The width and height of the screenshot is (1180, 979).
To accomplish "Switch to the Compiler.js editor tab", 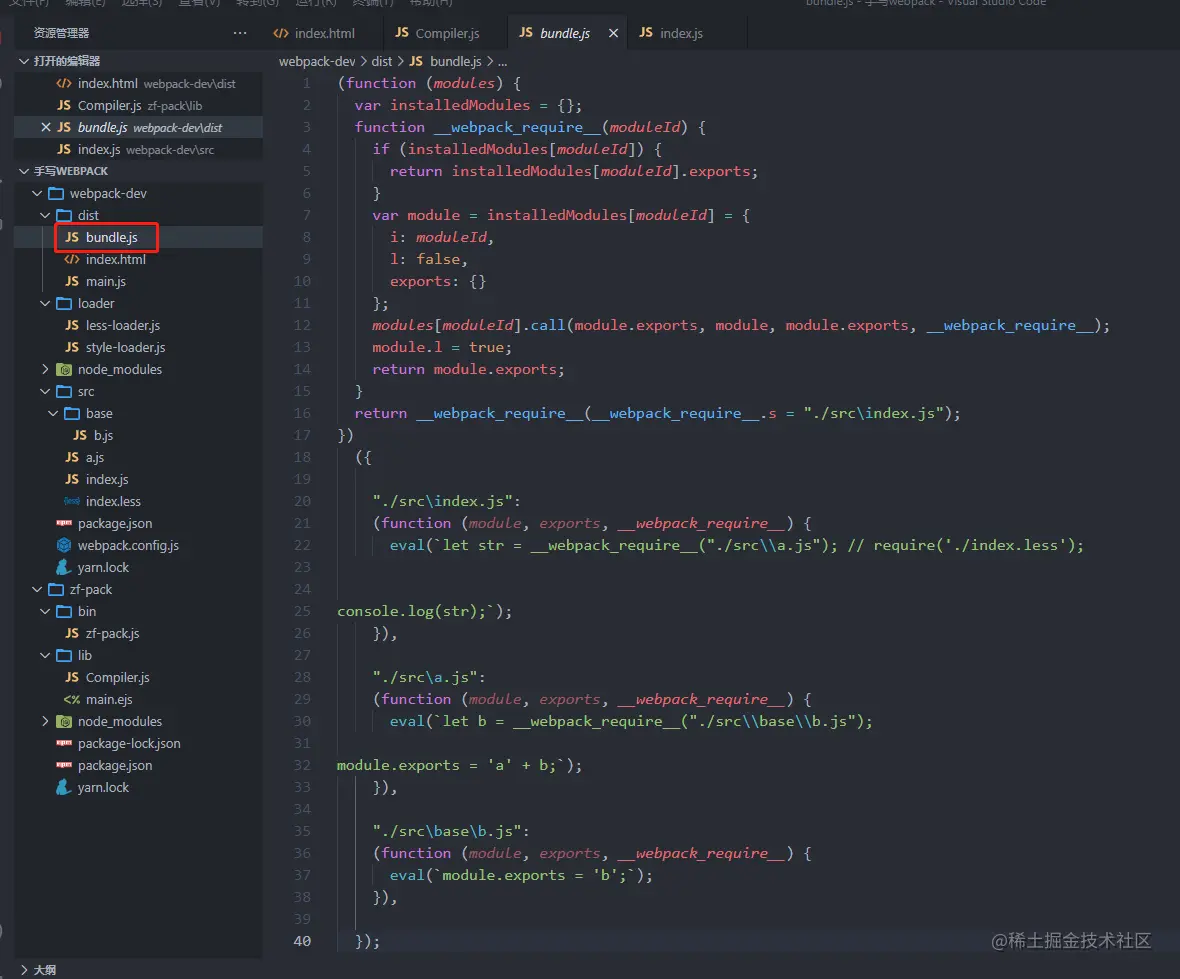I will click(x=437, y=33).
